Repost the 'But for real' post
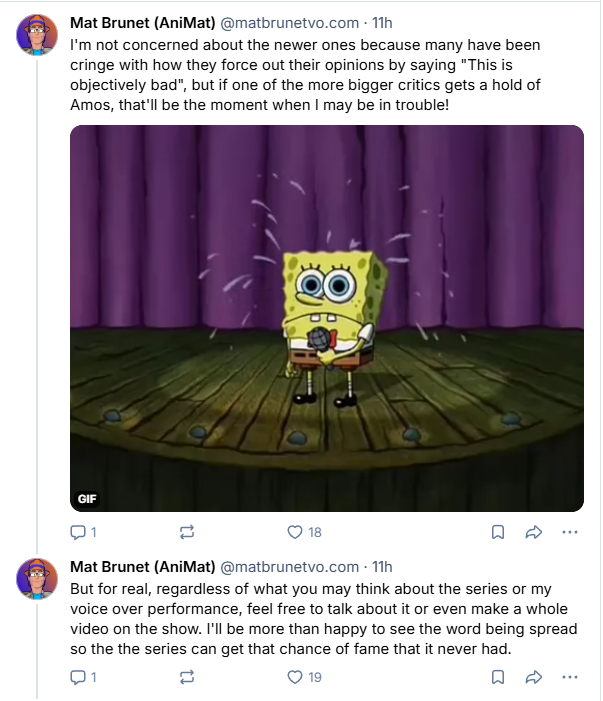Image resolution: width=603 pixels, height=701 pixels. [x=187, y=677]
